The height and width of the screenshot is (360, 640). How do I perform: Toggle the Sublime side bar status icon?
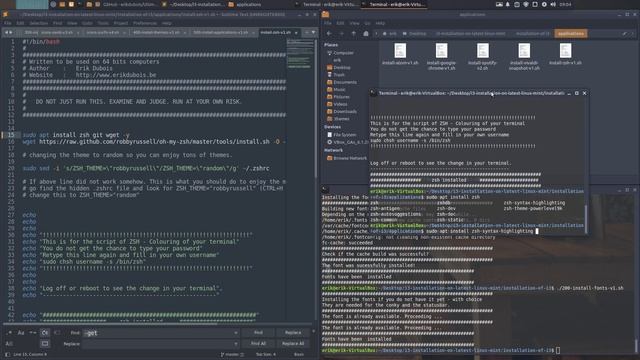click(x=7, y=354)
